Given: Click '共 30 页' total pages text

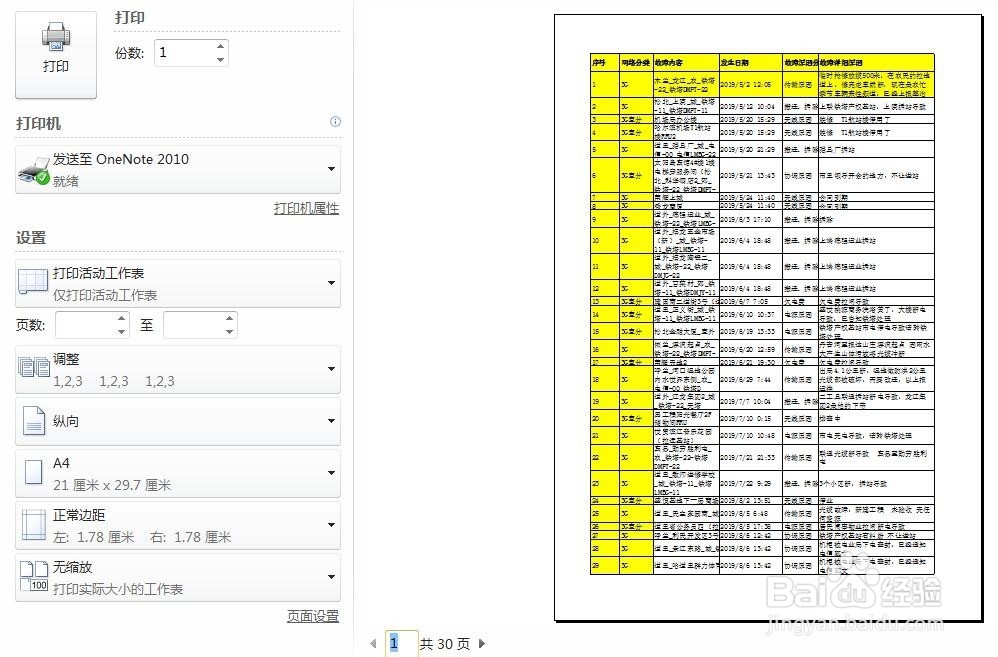Looking at the screenshot, I should pos(445,644).
